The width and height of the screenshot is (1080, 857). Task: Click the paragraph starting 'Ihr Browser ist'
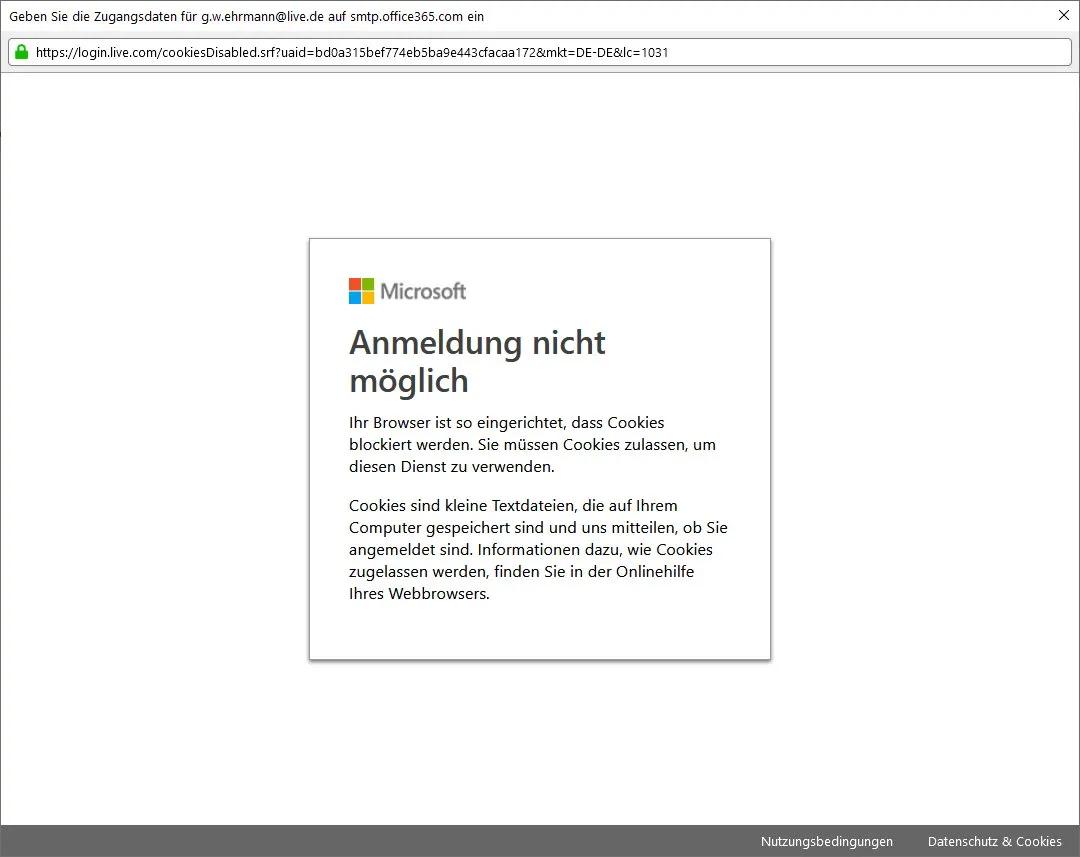[x=532, y=444]
